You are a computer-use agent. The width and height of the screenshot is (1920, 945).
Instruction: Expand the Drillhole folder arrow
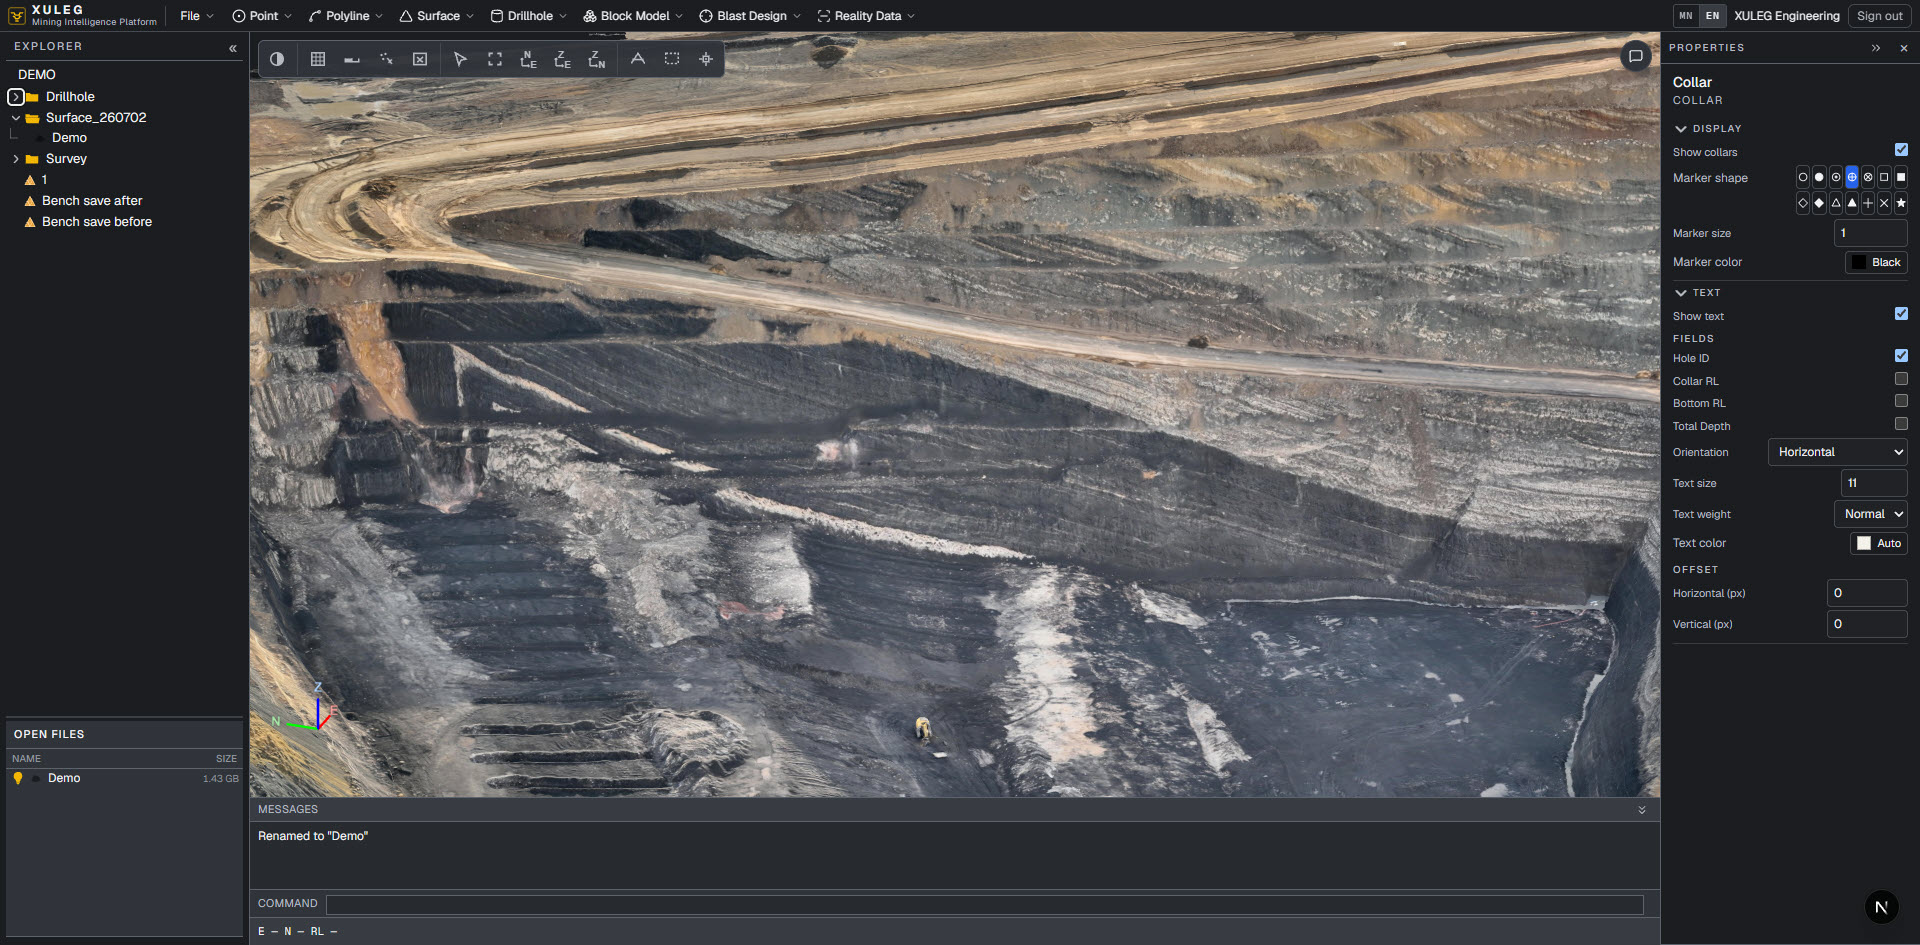16,97
